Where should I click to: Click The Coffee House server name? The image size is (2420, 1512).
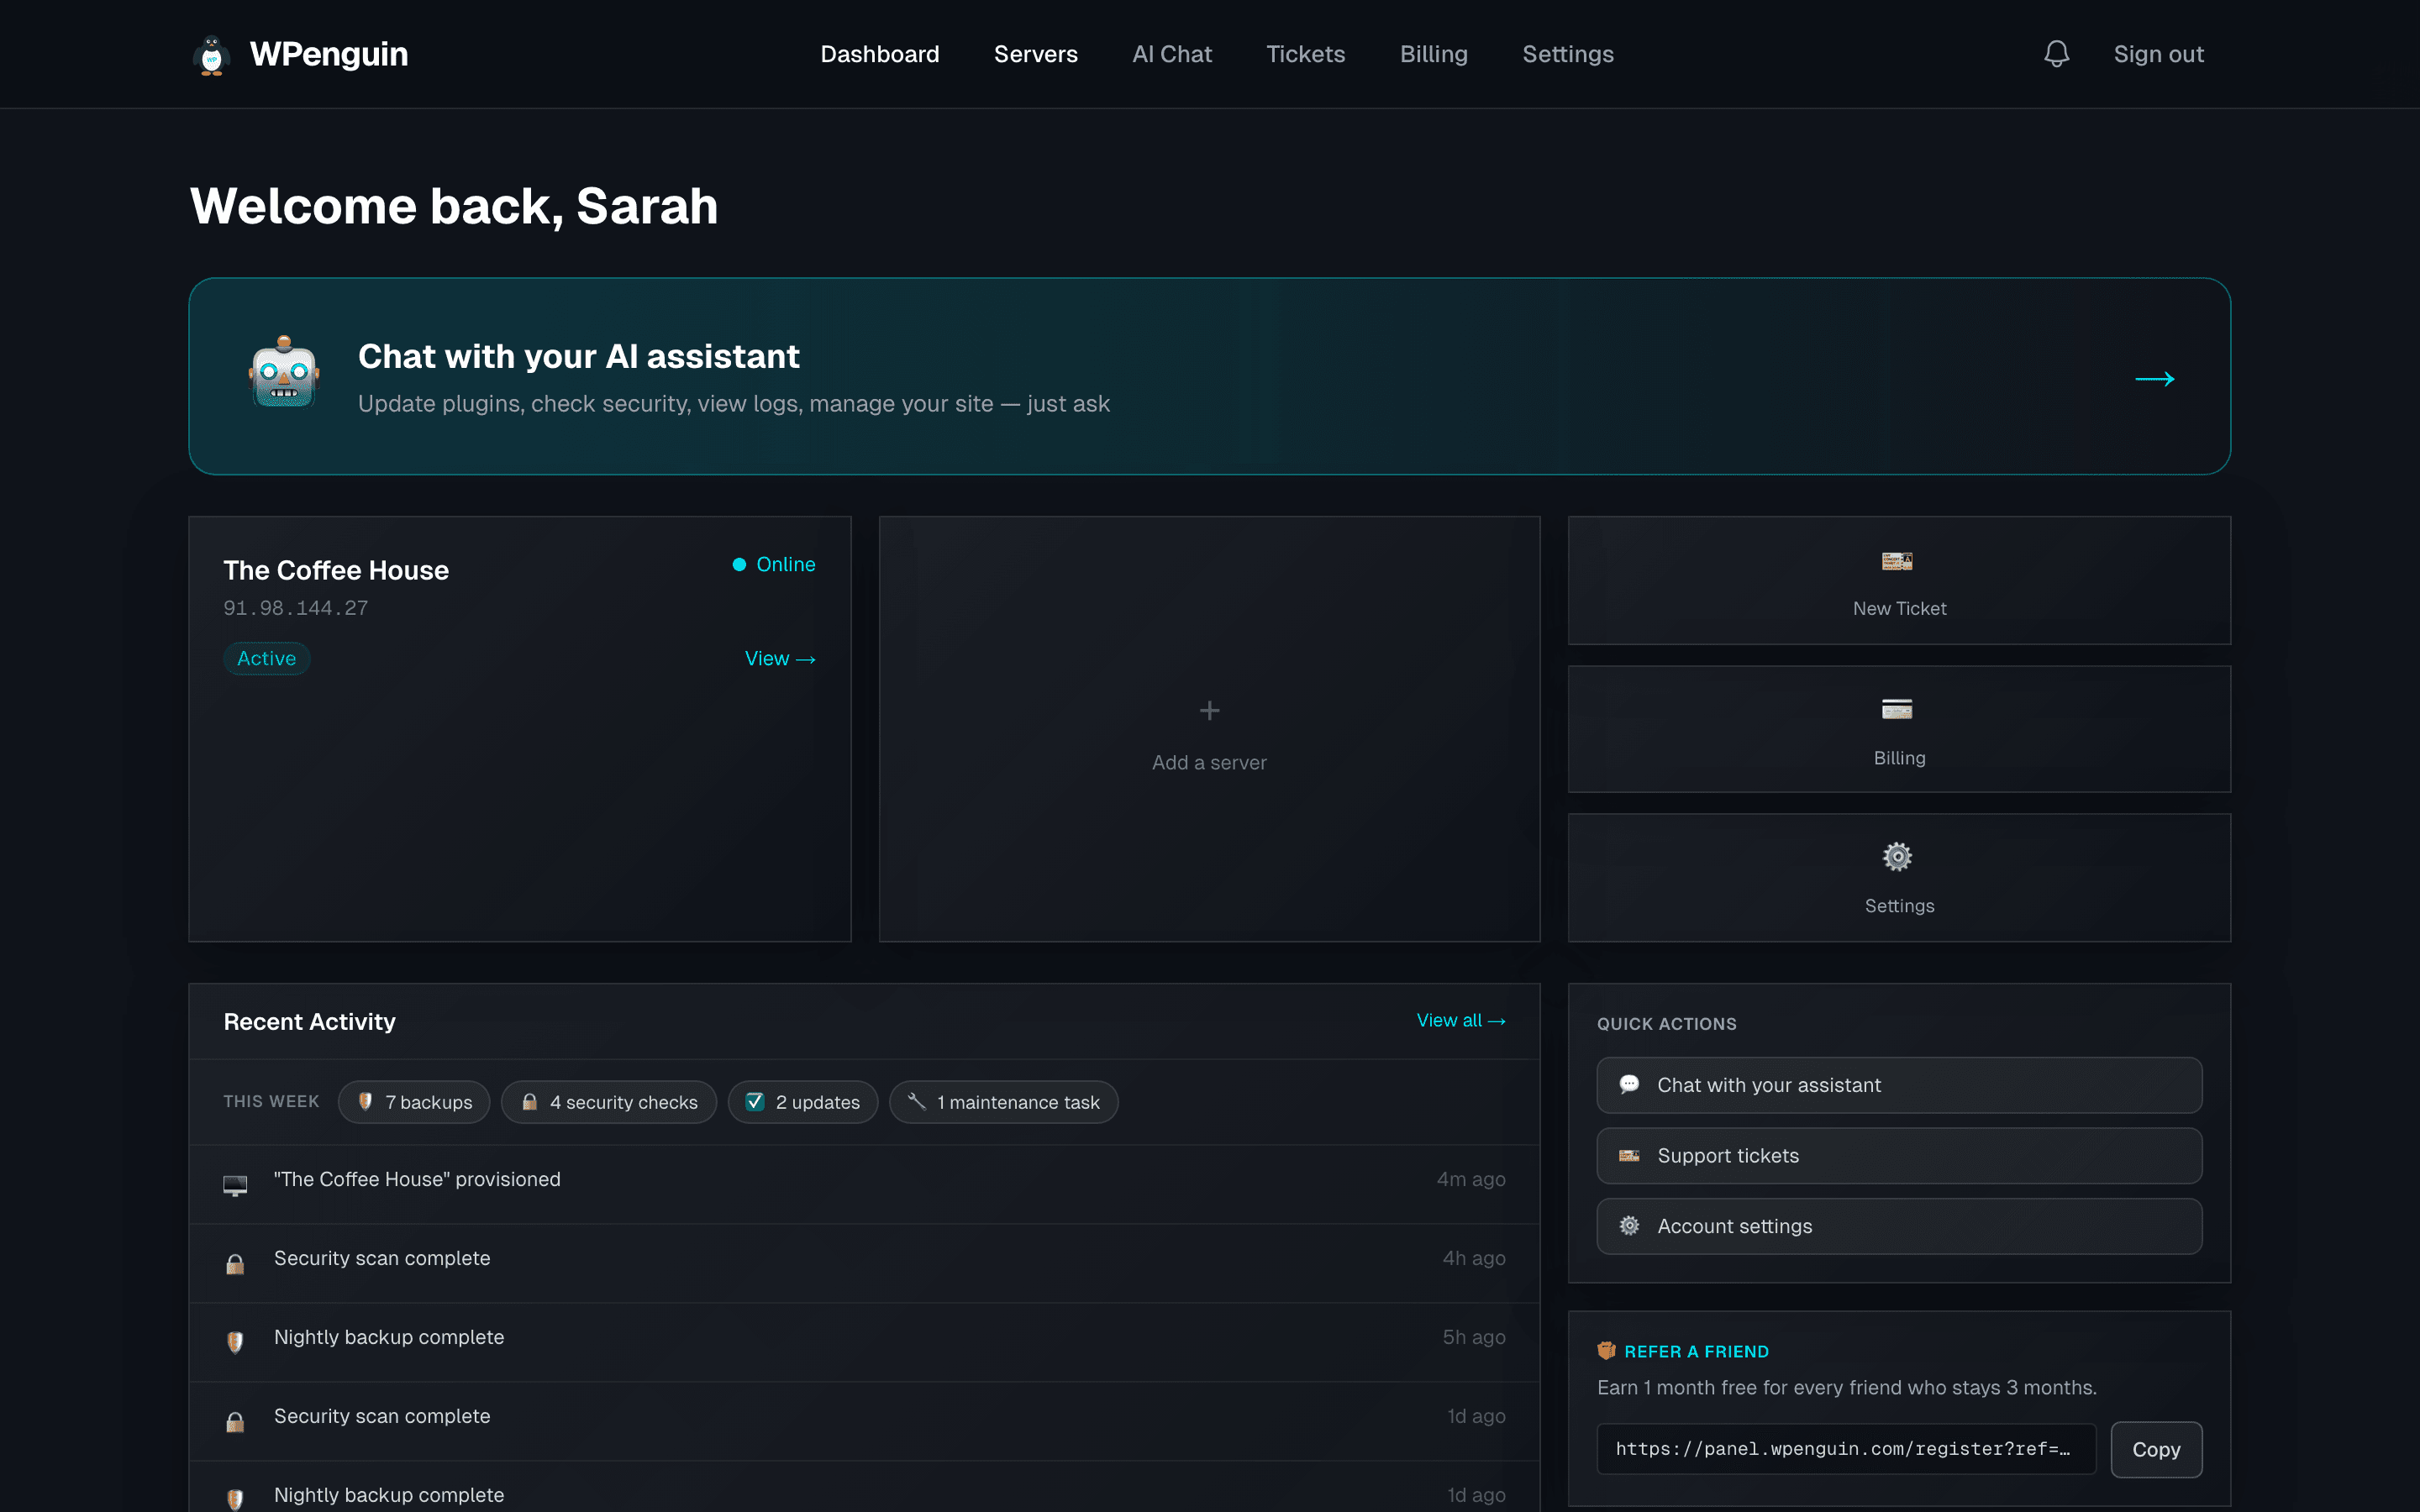point(336,571)
